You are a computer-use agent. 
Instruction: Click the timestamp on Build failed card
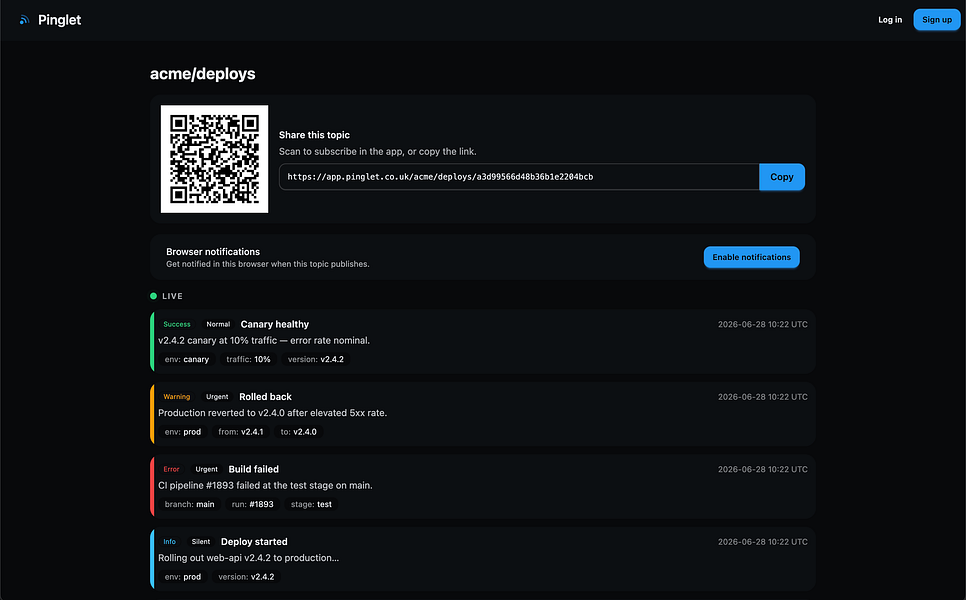click(x=763, y=469)
